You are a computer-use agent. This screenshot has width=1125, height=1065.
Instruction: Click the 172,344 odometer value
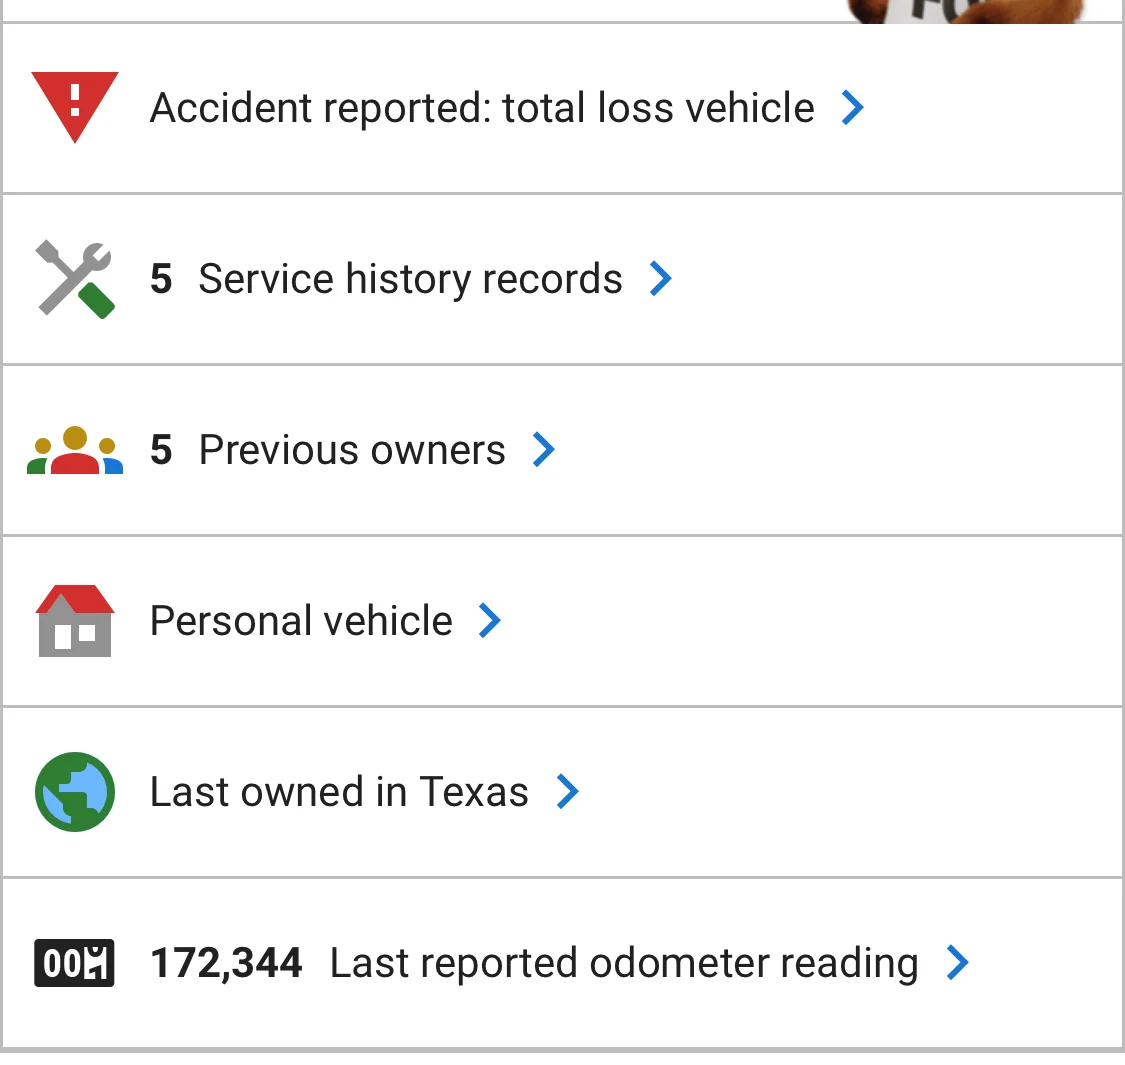click(x=226, y=963)
